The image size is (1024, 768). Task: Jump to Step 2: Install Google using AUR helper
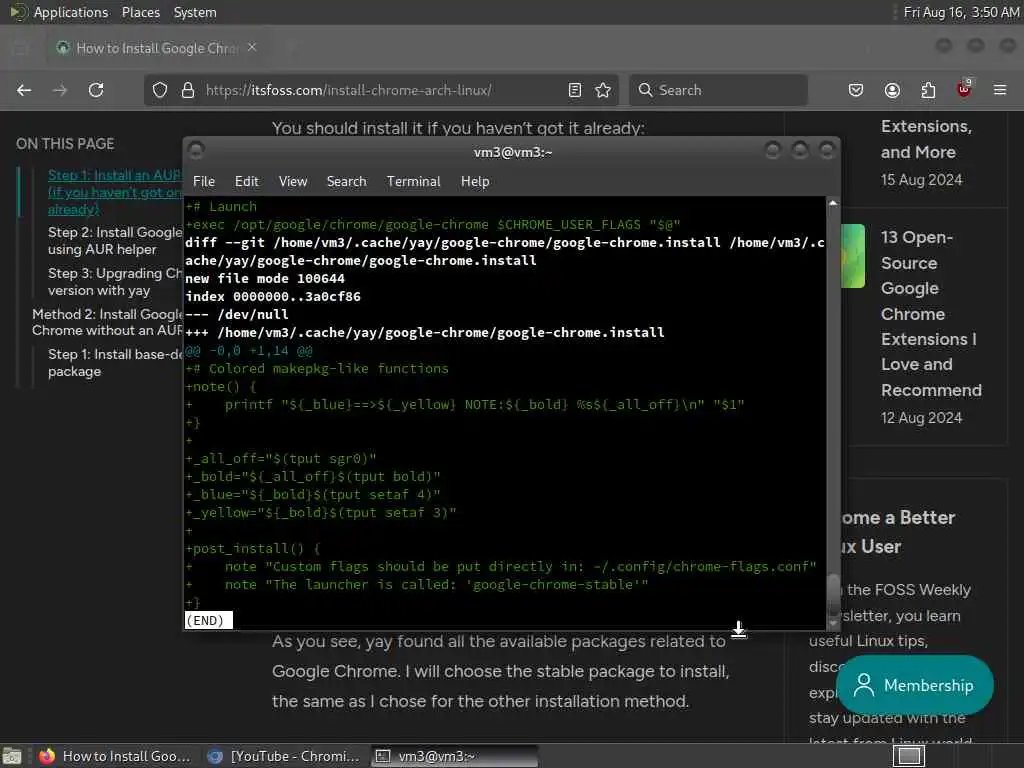(115, 241)
